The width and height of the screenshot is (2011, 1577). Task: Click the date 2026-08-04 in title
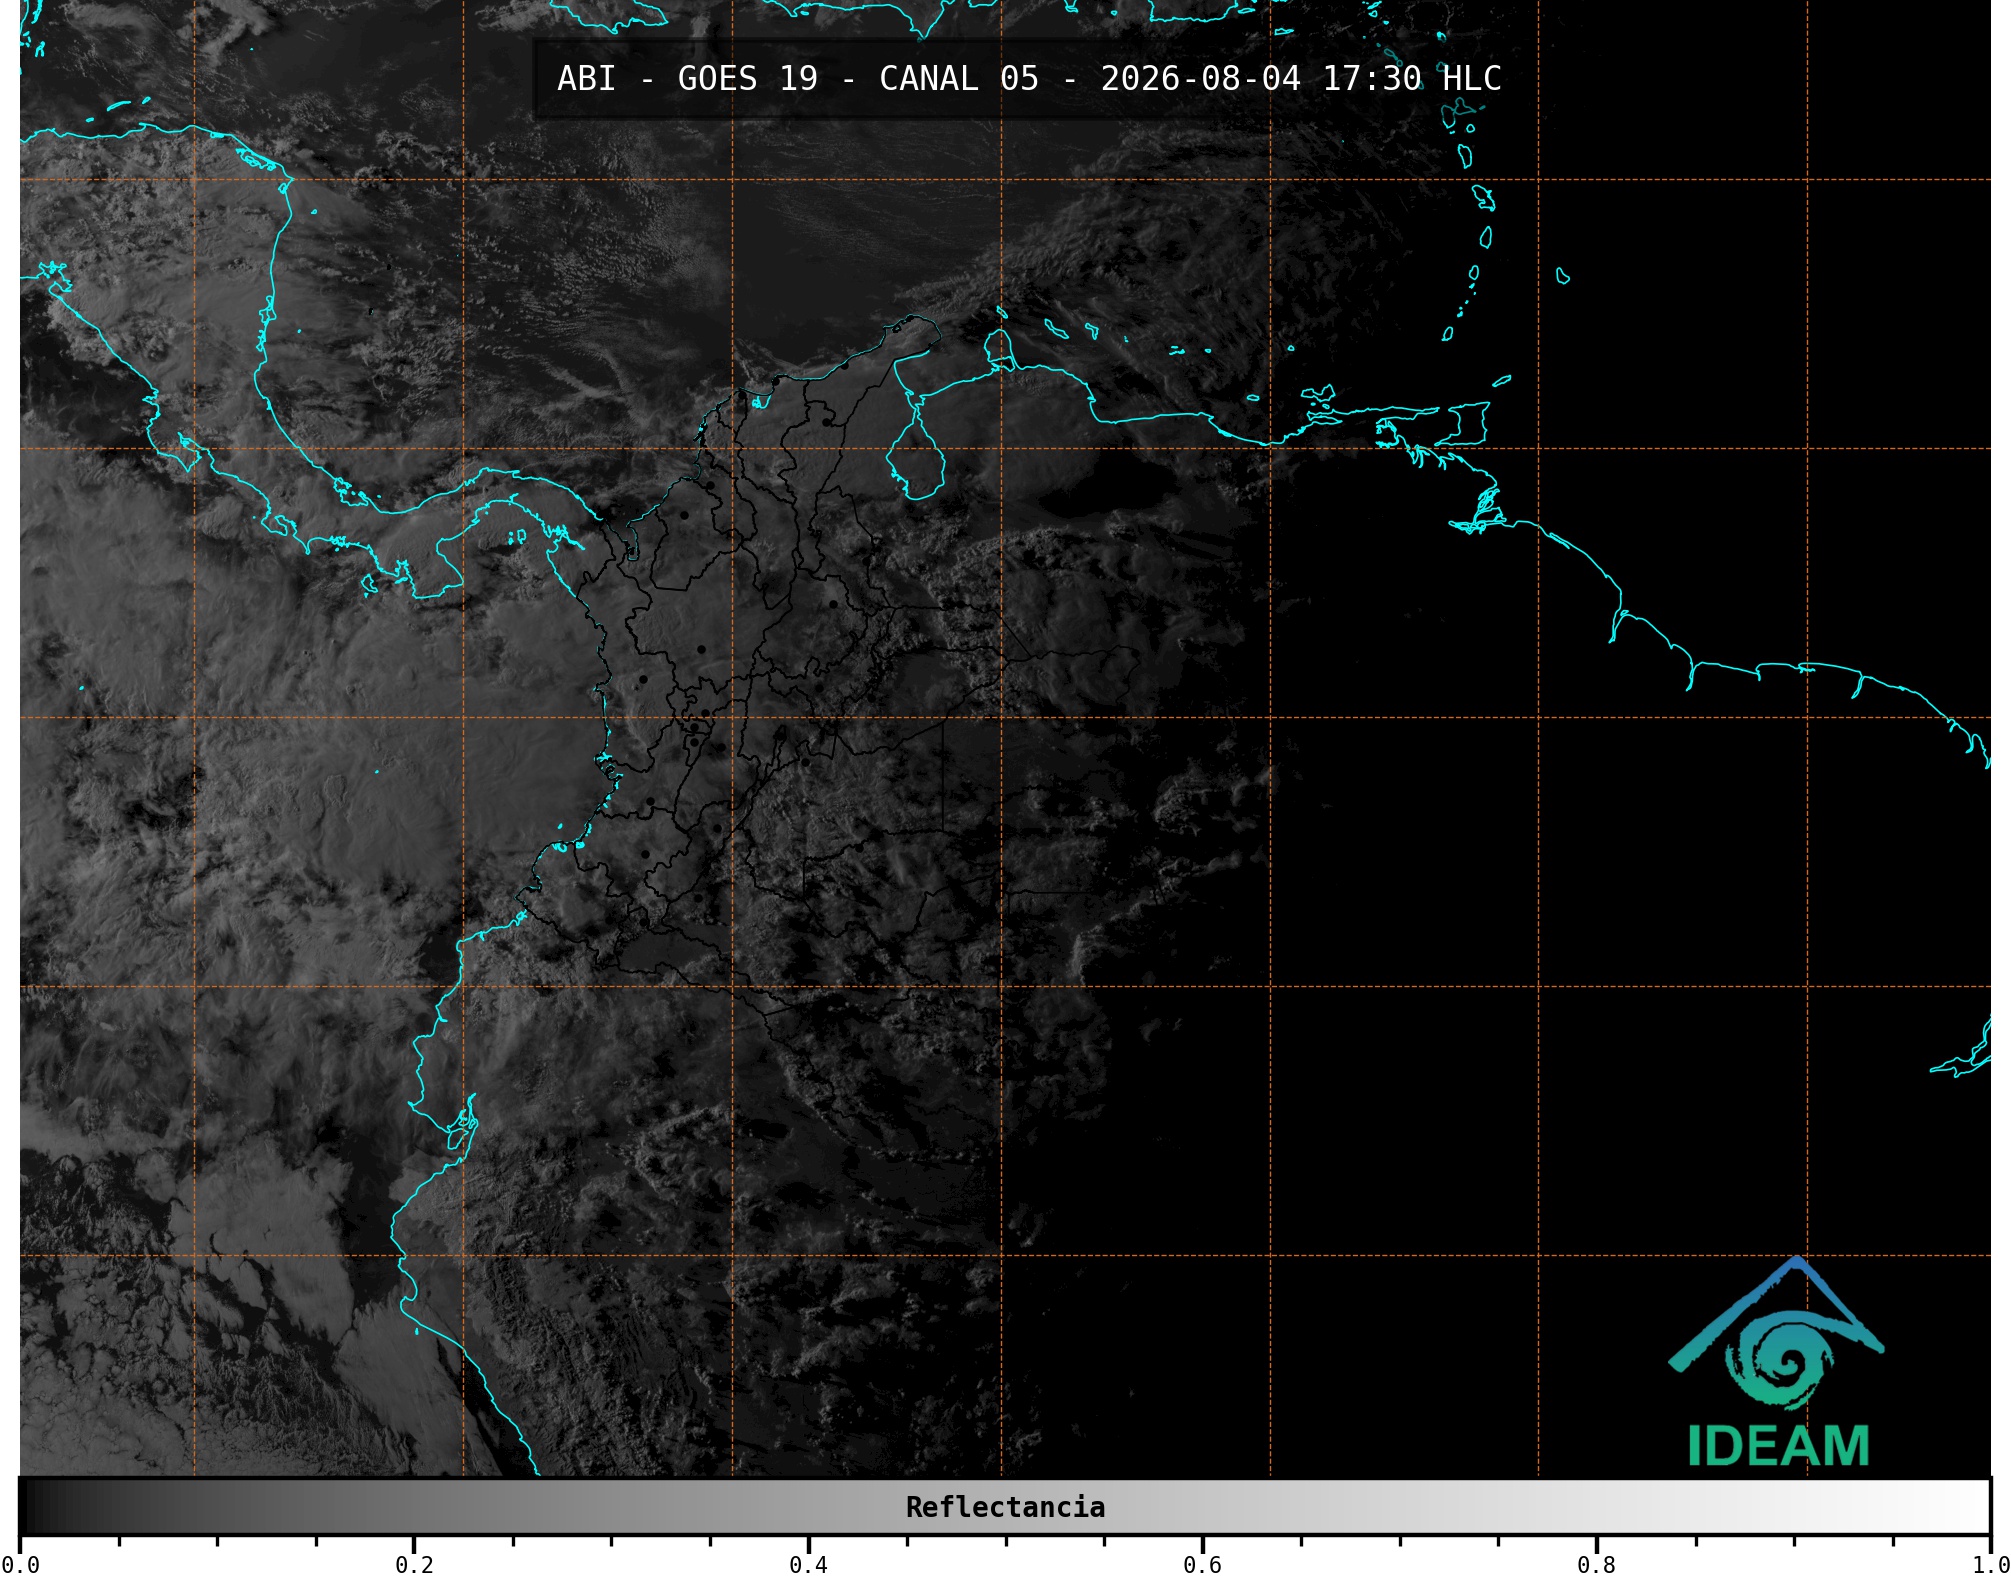pyautogui.click(x=1201, y=79)
